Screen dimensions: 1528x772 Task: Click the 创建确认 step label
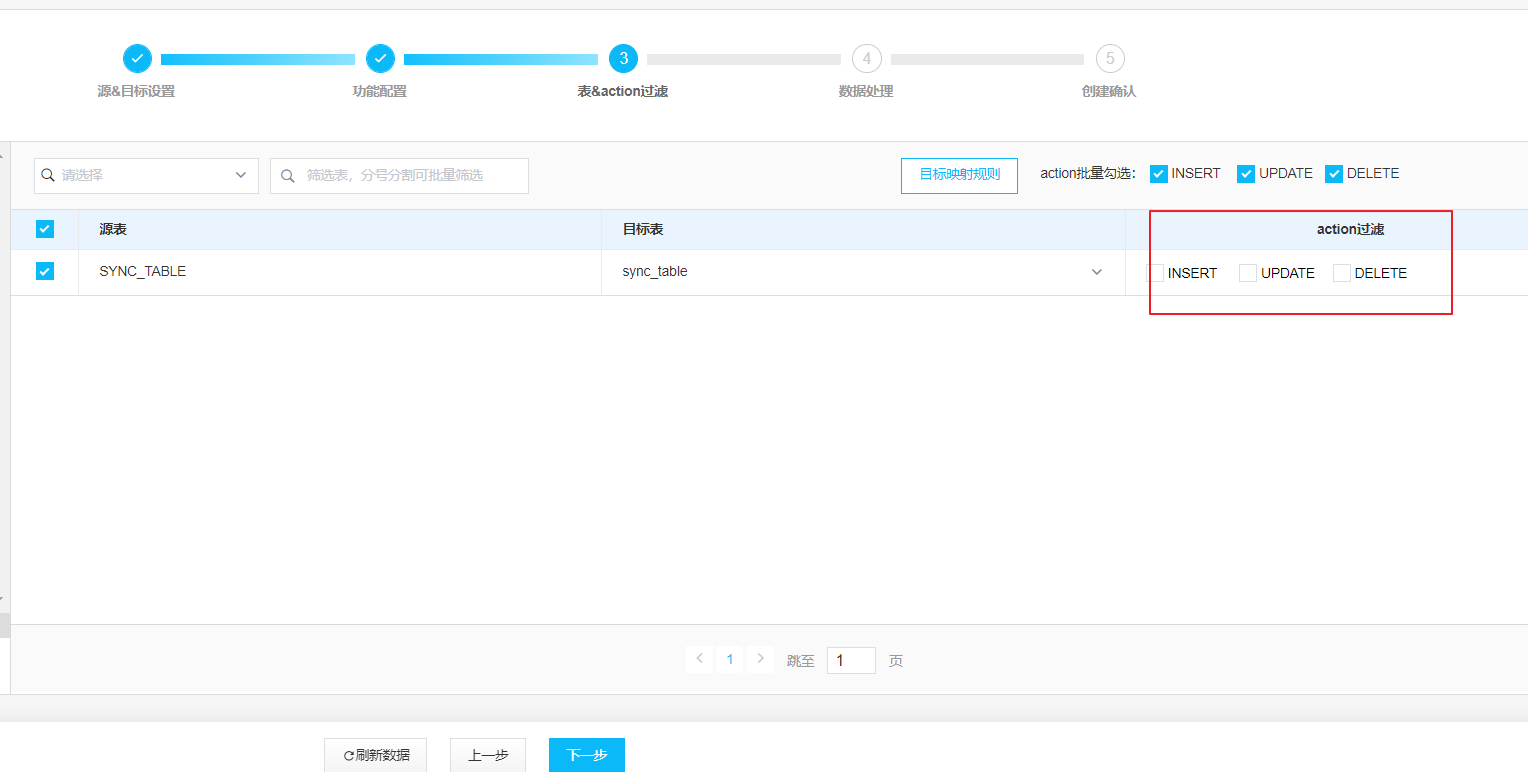[x=1109, y=92]
